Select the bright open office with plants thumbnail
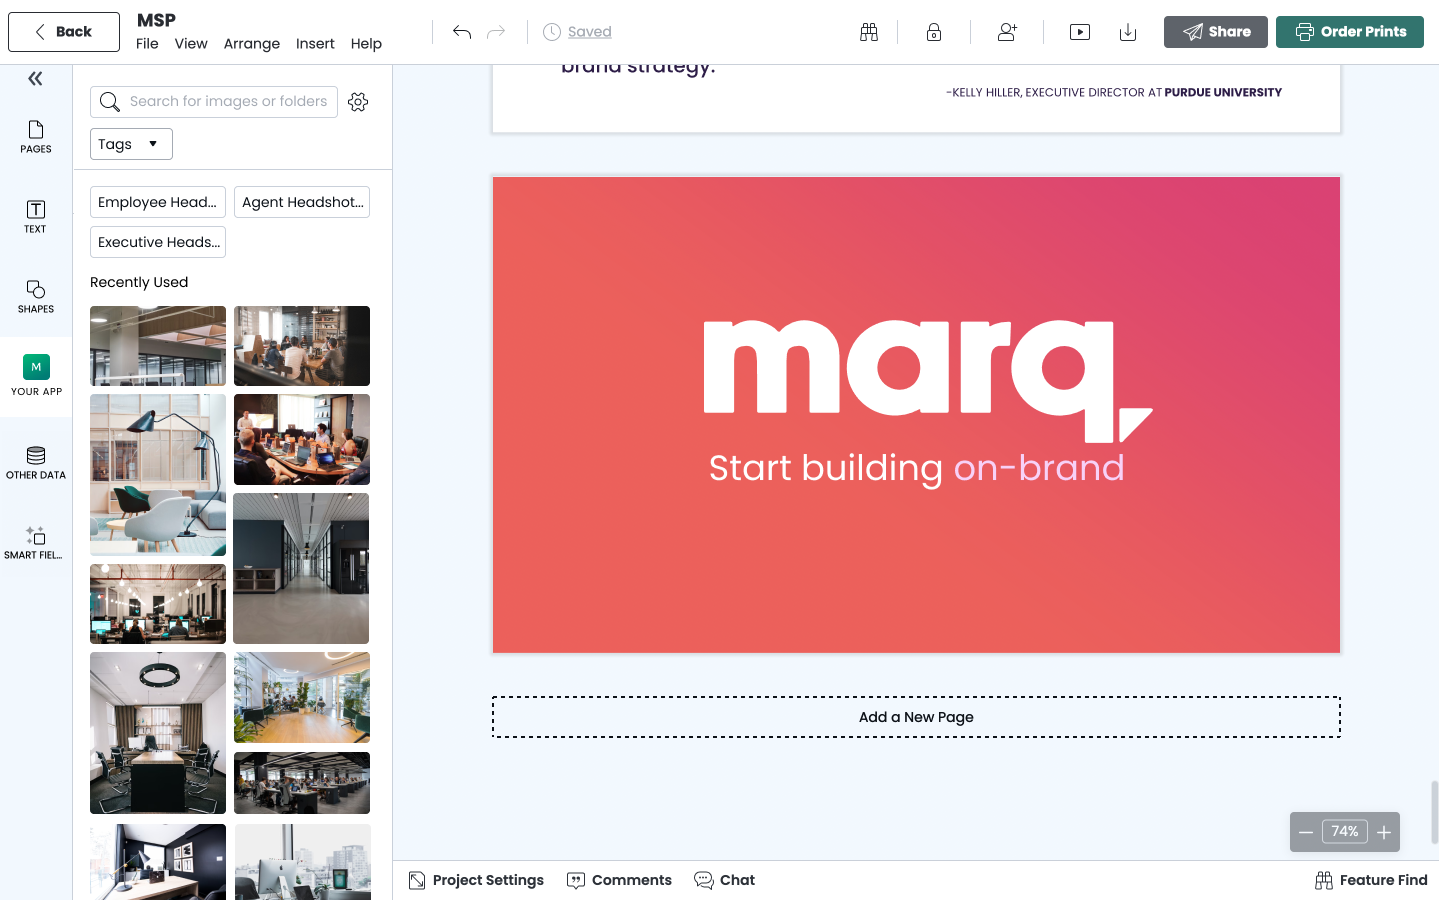The height and width of the screenshot is (900, 1439). pos(302,698)
